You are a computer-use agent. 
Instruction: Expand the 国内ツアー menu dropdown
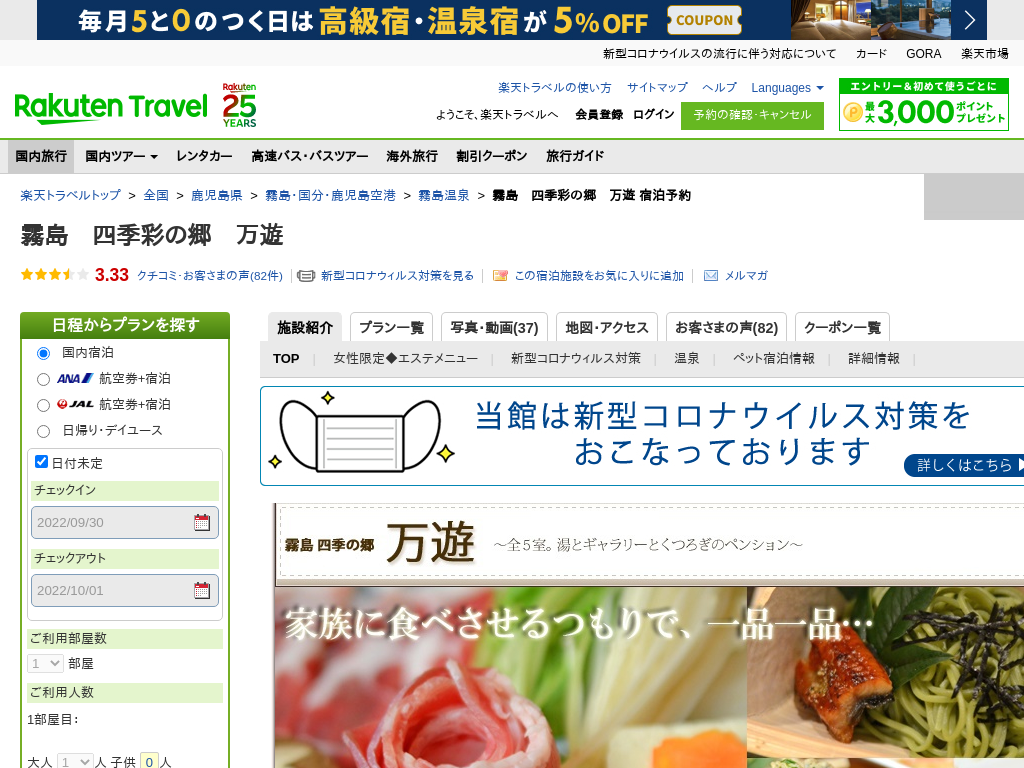121,156
